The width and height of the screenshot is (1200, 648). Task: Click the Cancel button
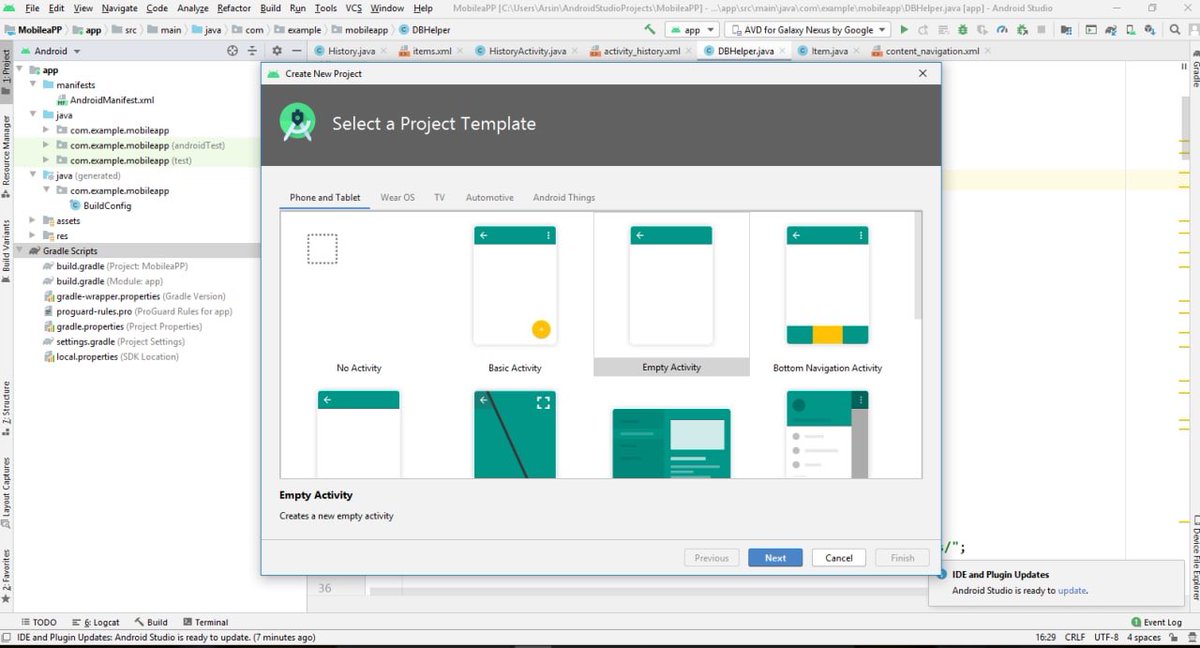point(839,558)
